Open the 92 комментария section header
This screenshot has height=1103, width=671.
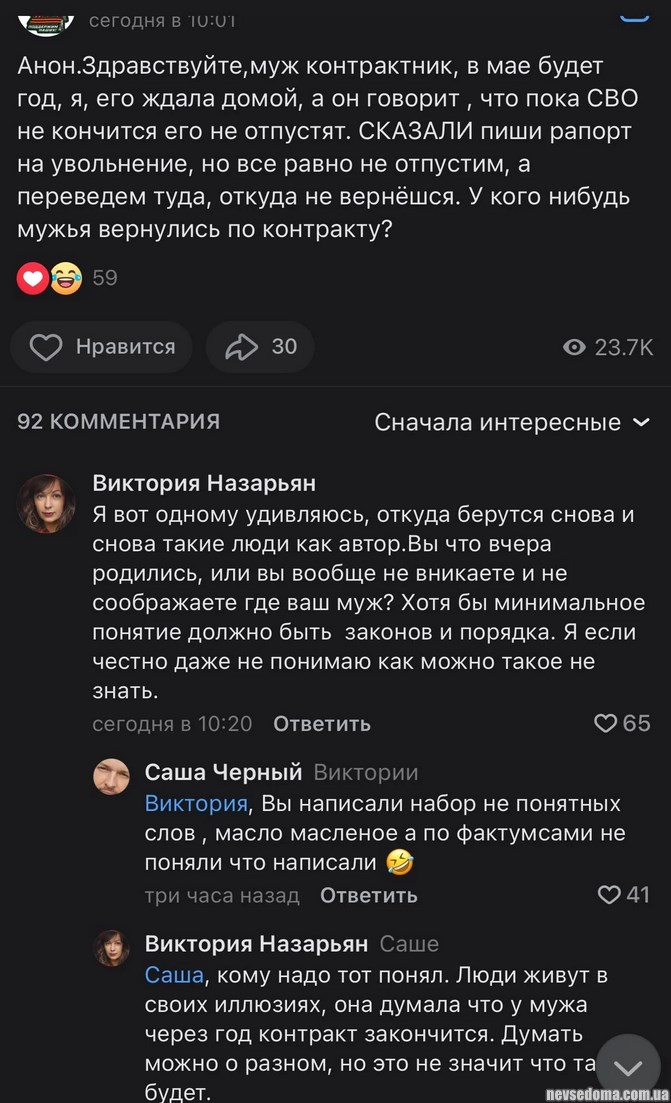click(x=118, y=422)
